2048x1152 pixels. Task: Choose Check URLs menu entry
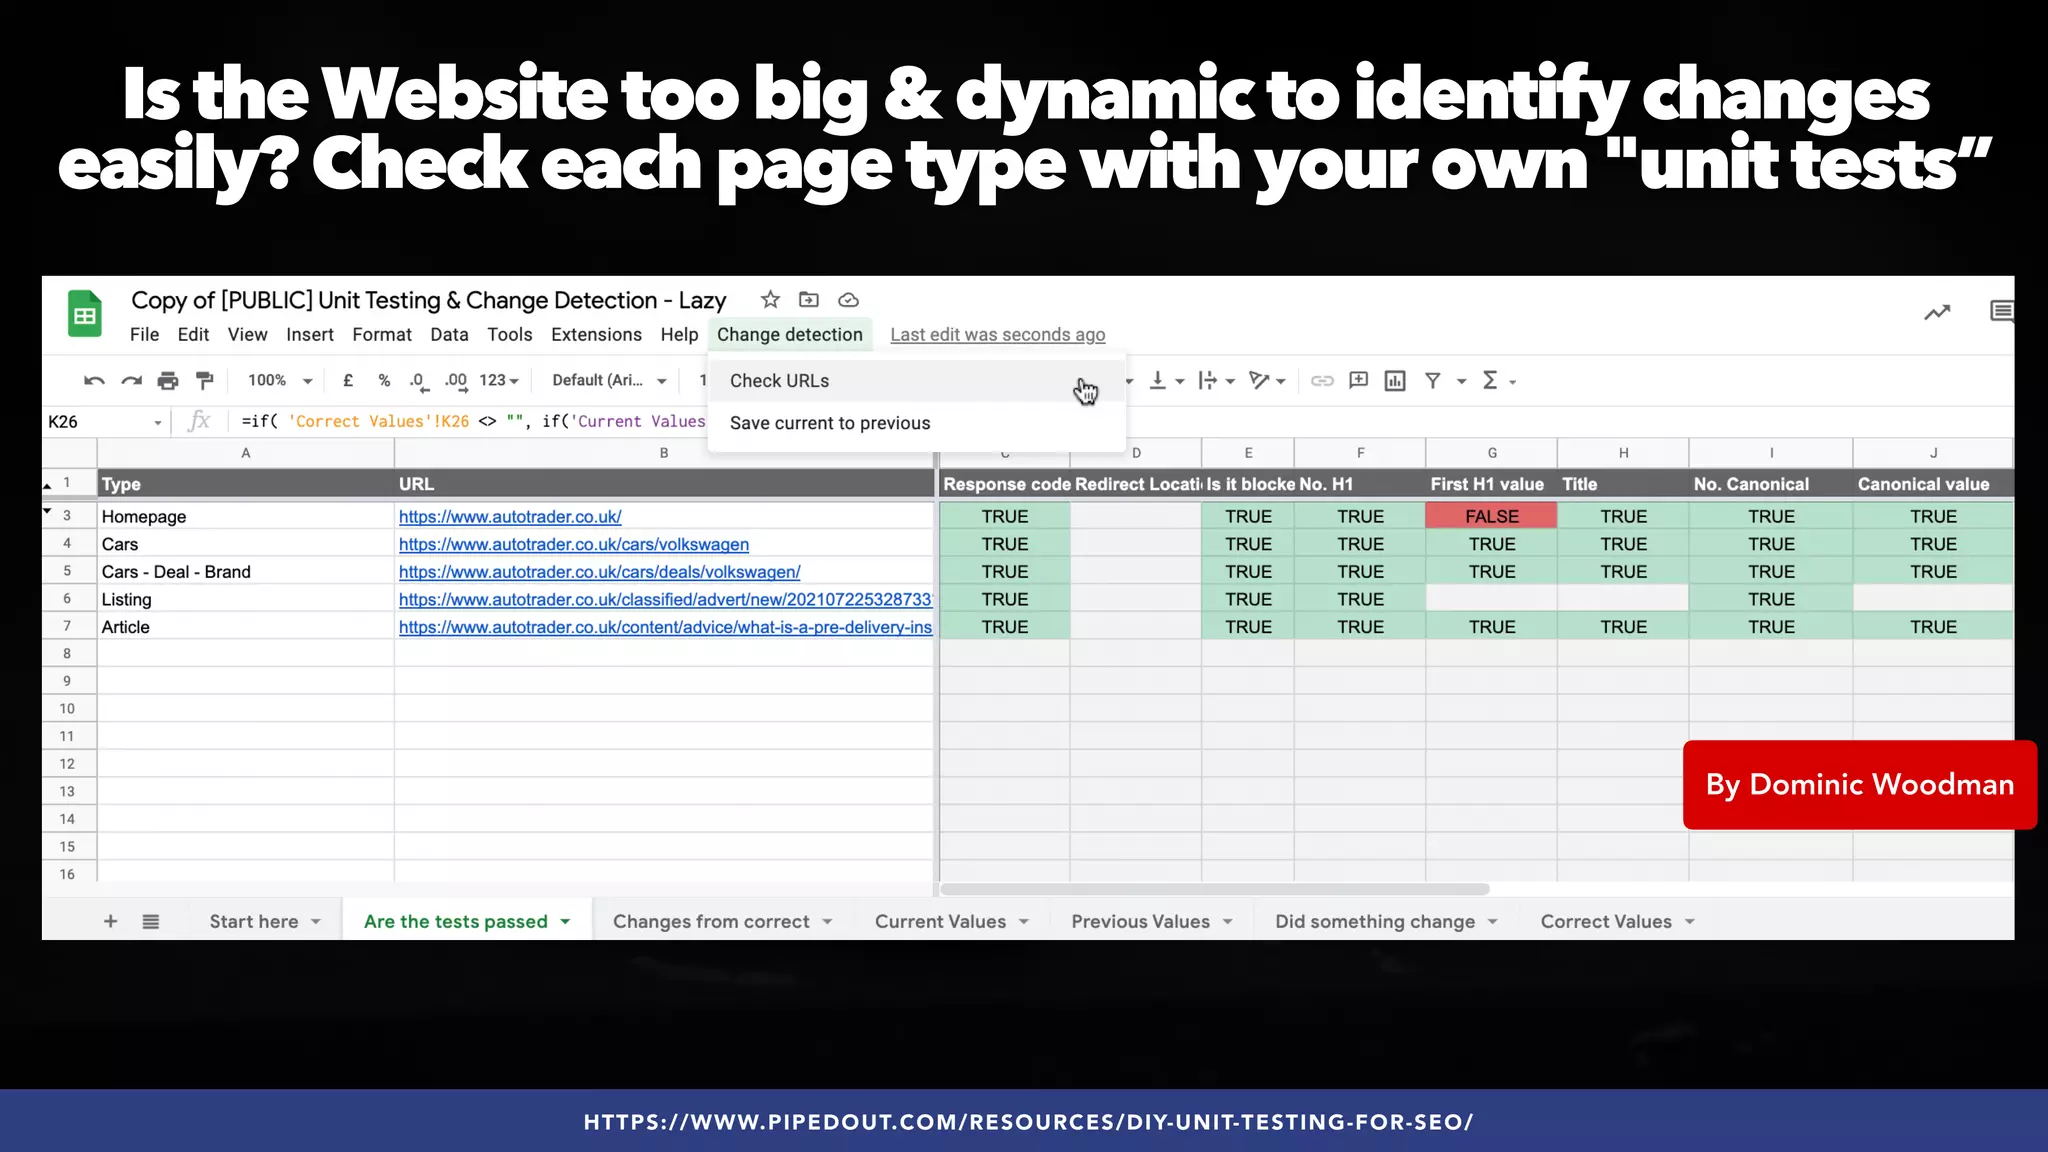[916, 381]
